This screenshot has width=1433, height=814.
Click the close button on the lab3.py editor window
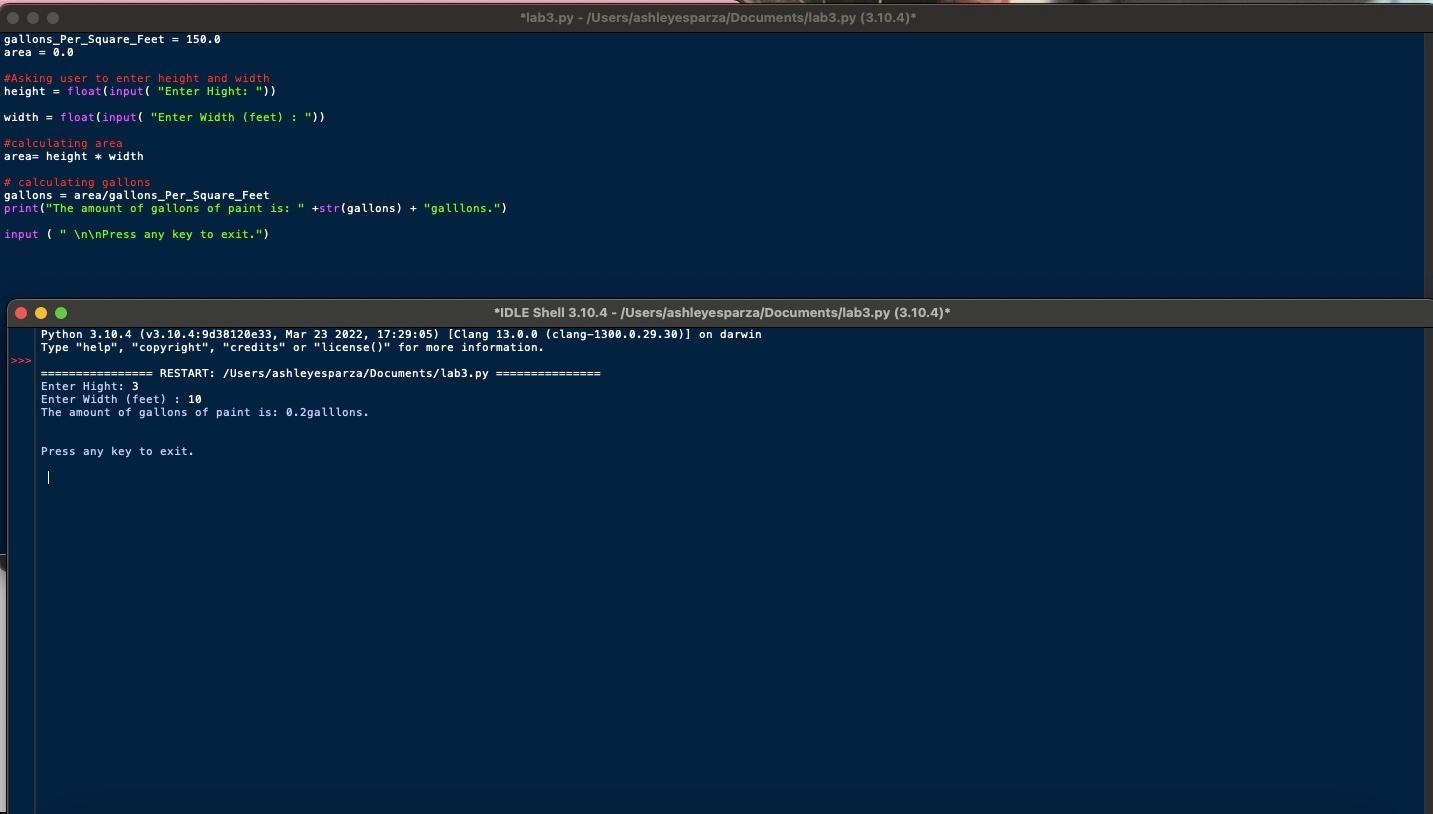(x=13, y=17)
